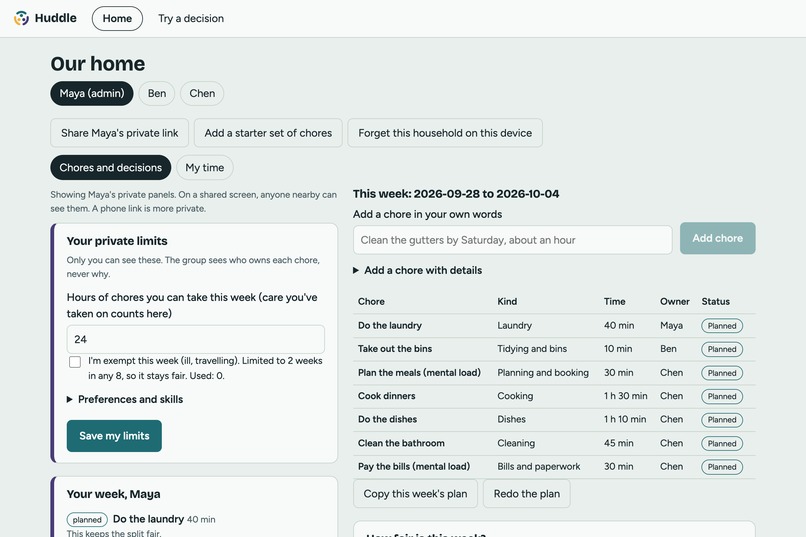
Task: Click Planned status for Do the dishes
Action: pyautogui.click(x=722, y=420)
